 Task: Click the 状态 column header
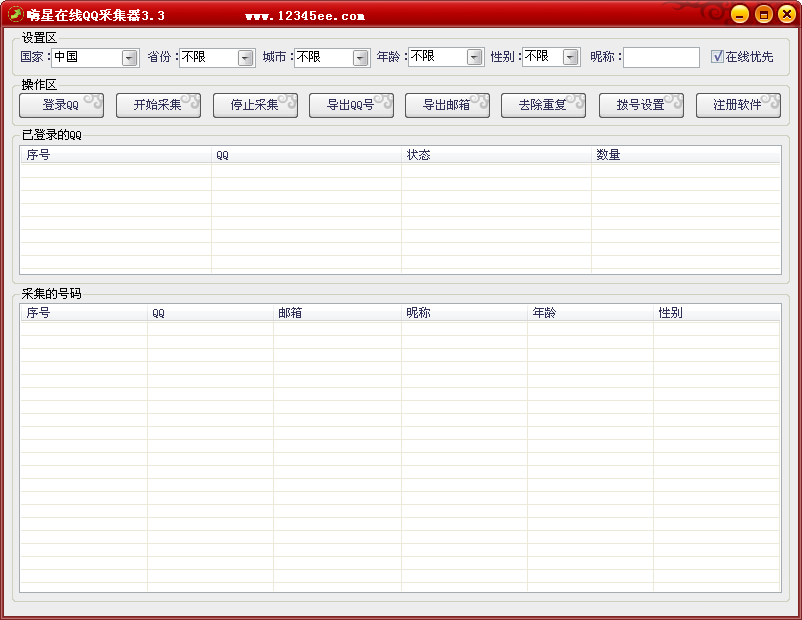(x=497, y=154)
